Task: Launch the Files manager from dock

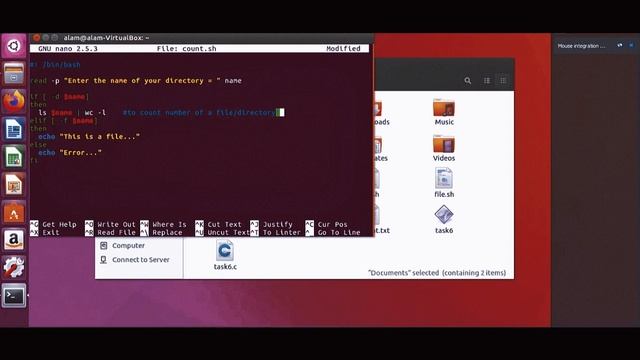Action: [x=14, y=73]
